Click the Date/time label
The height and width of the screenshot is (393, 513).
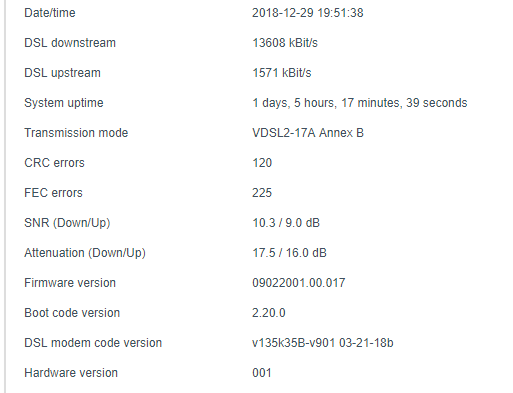click(50, 13)
